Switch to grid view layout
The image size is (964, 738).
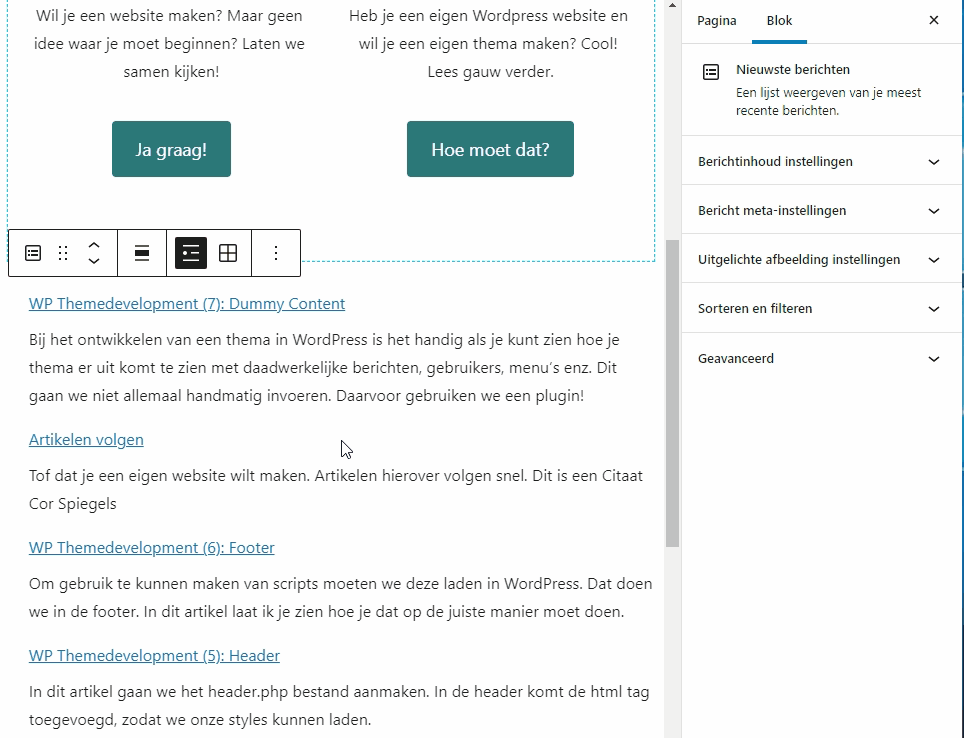pos(228,253)
